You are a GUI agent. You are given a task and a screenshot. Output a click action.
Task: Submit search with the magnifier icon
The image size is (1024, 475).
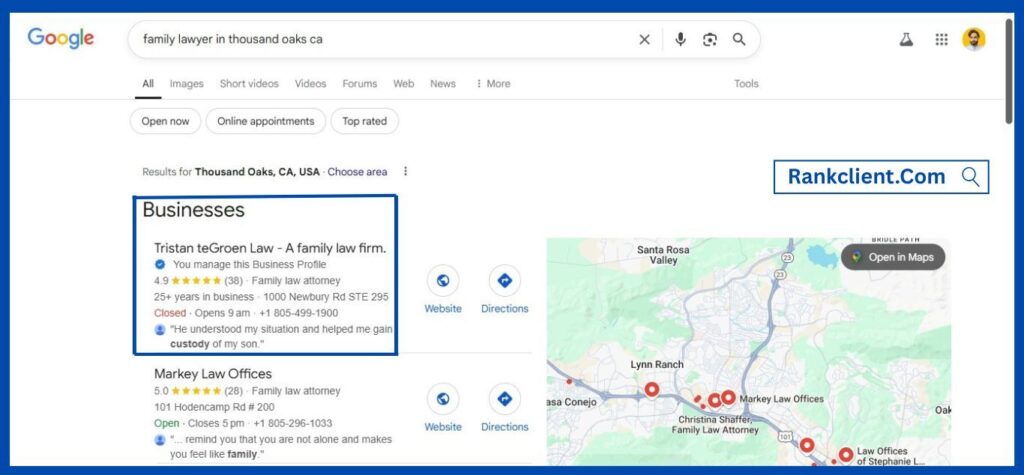tap(739, 39)
